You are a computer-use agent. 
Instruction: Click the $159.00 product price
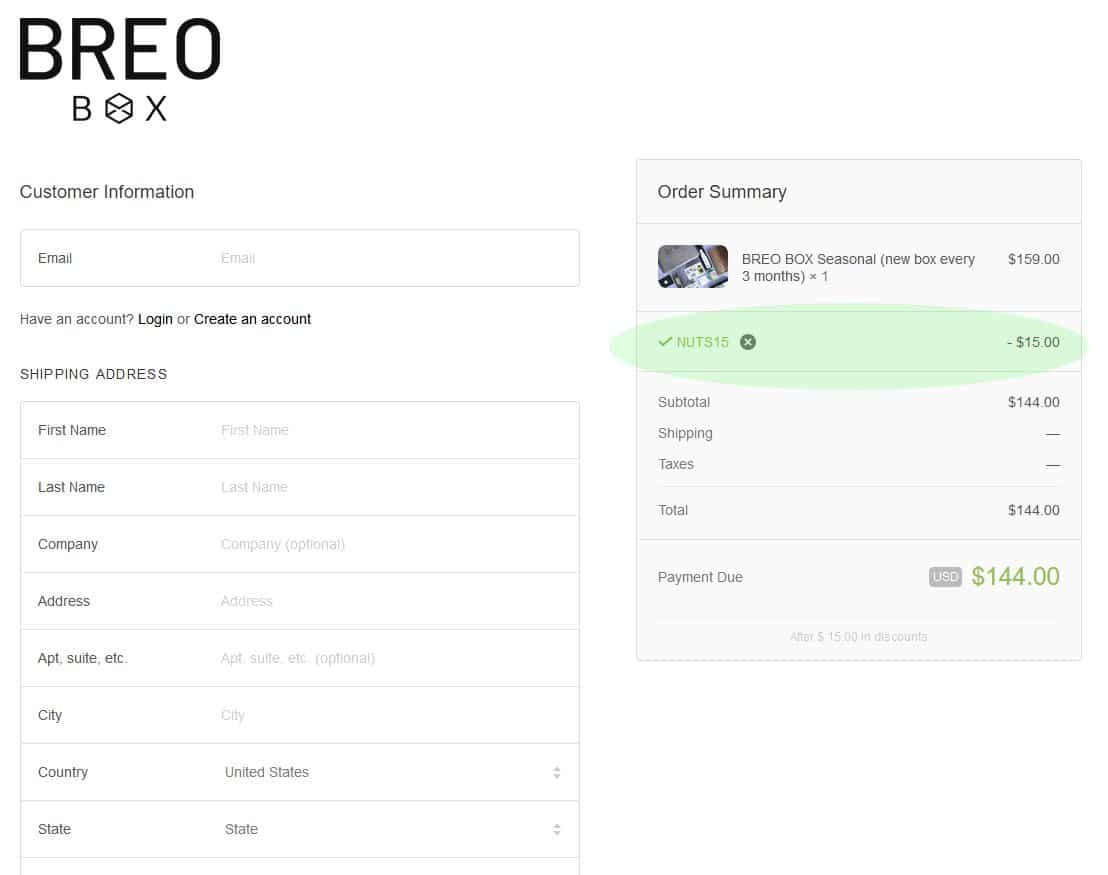point(1034,259)
